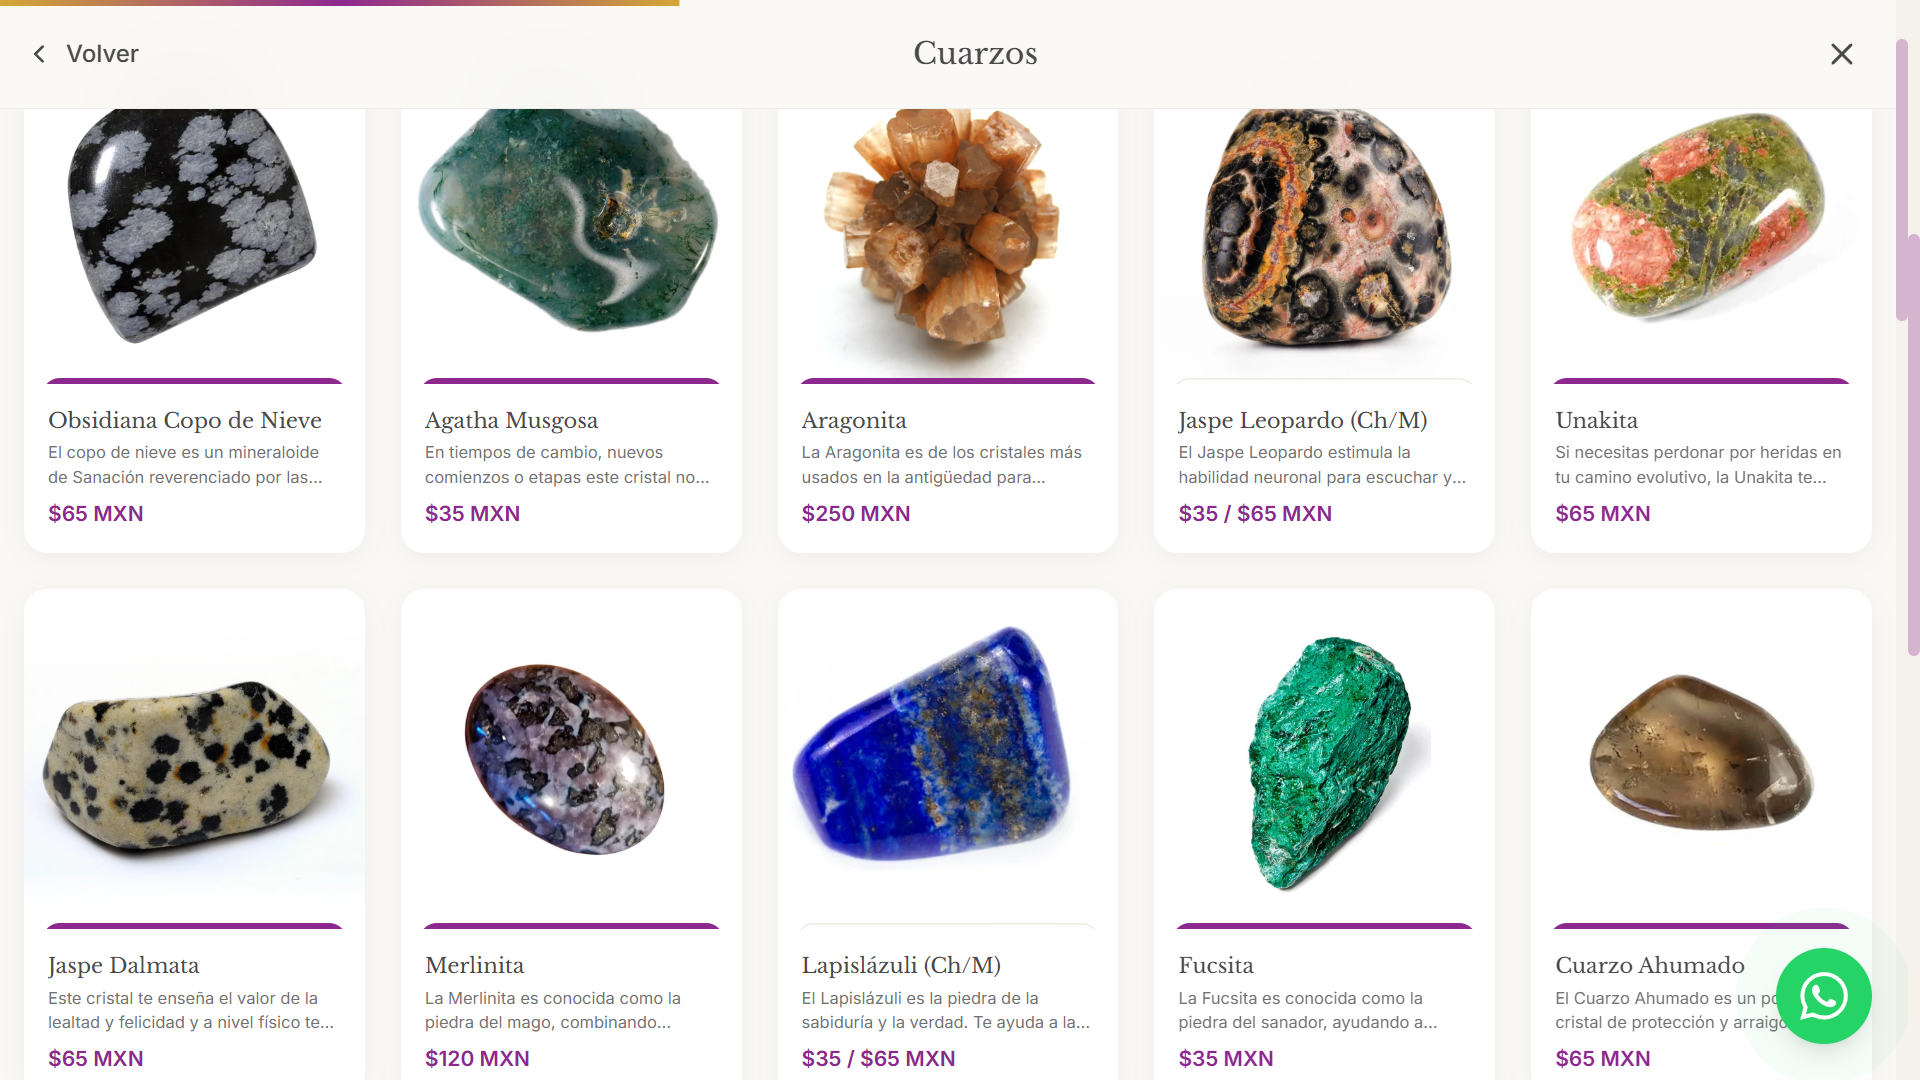View the Agatha Musgosa stone photo
This screenshot has height=1080, width=1920.
pyautogui.click(x=569, y=221)
